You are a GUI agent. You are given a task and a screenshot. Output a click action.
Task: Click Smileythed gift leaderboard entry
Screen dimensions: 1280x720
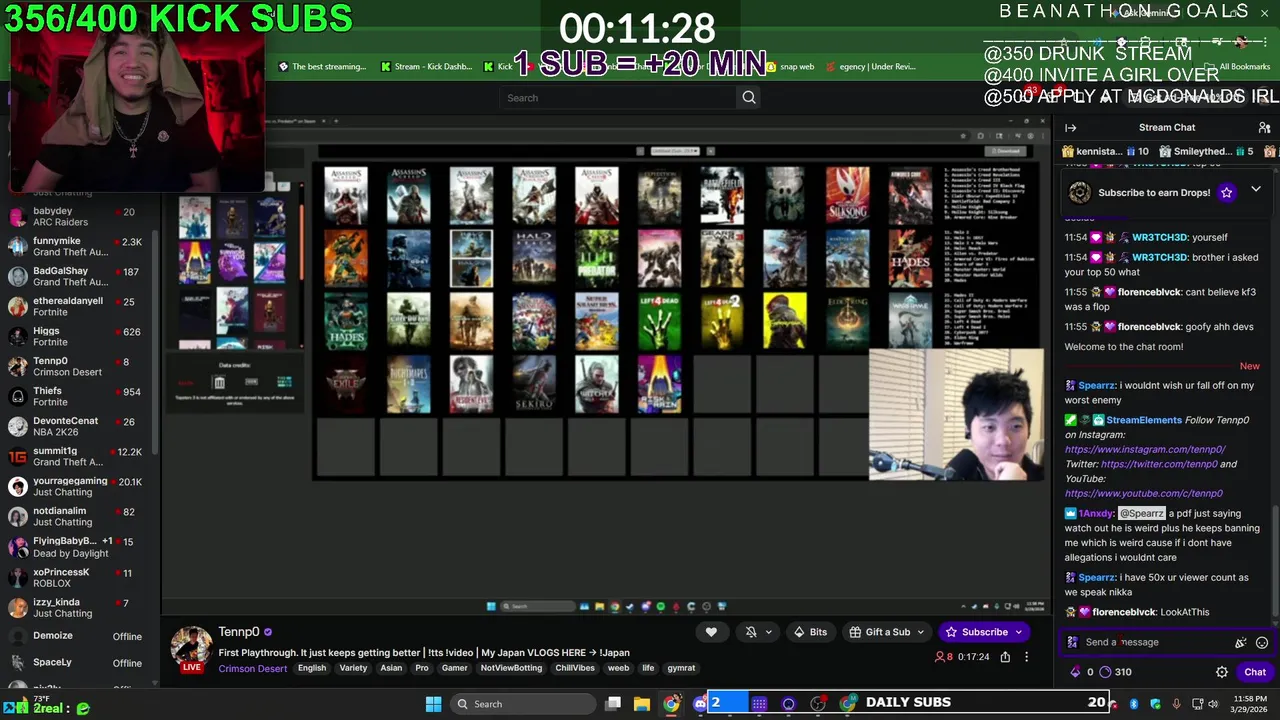pos(1208,152)
